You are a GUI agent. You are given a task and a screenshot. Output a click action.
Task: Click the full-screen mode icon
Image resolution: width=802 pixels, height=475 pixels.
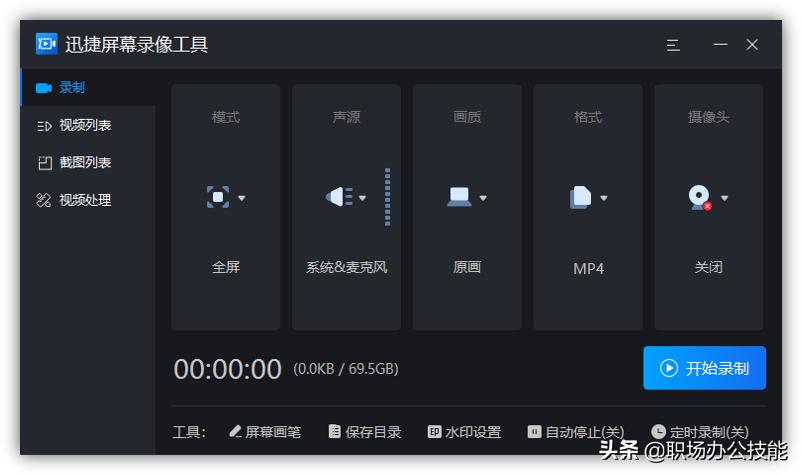[x=218, y=197]
